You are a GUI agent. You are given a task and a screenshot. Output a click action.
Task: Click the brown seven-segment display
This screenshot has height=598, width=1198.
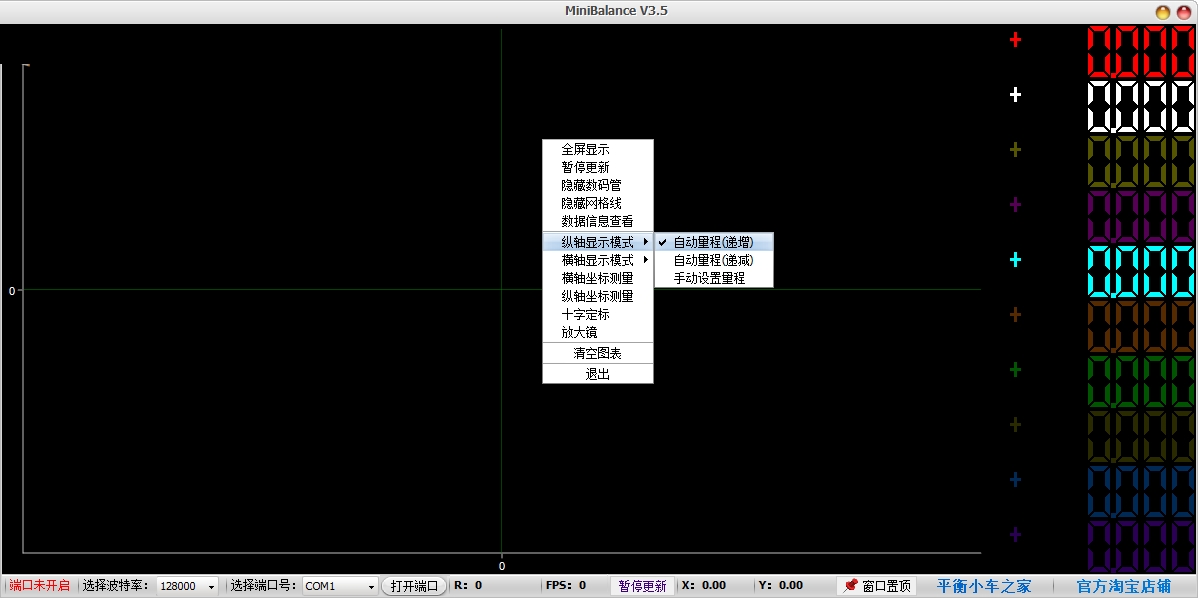coord(1141,326)
